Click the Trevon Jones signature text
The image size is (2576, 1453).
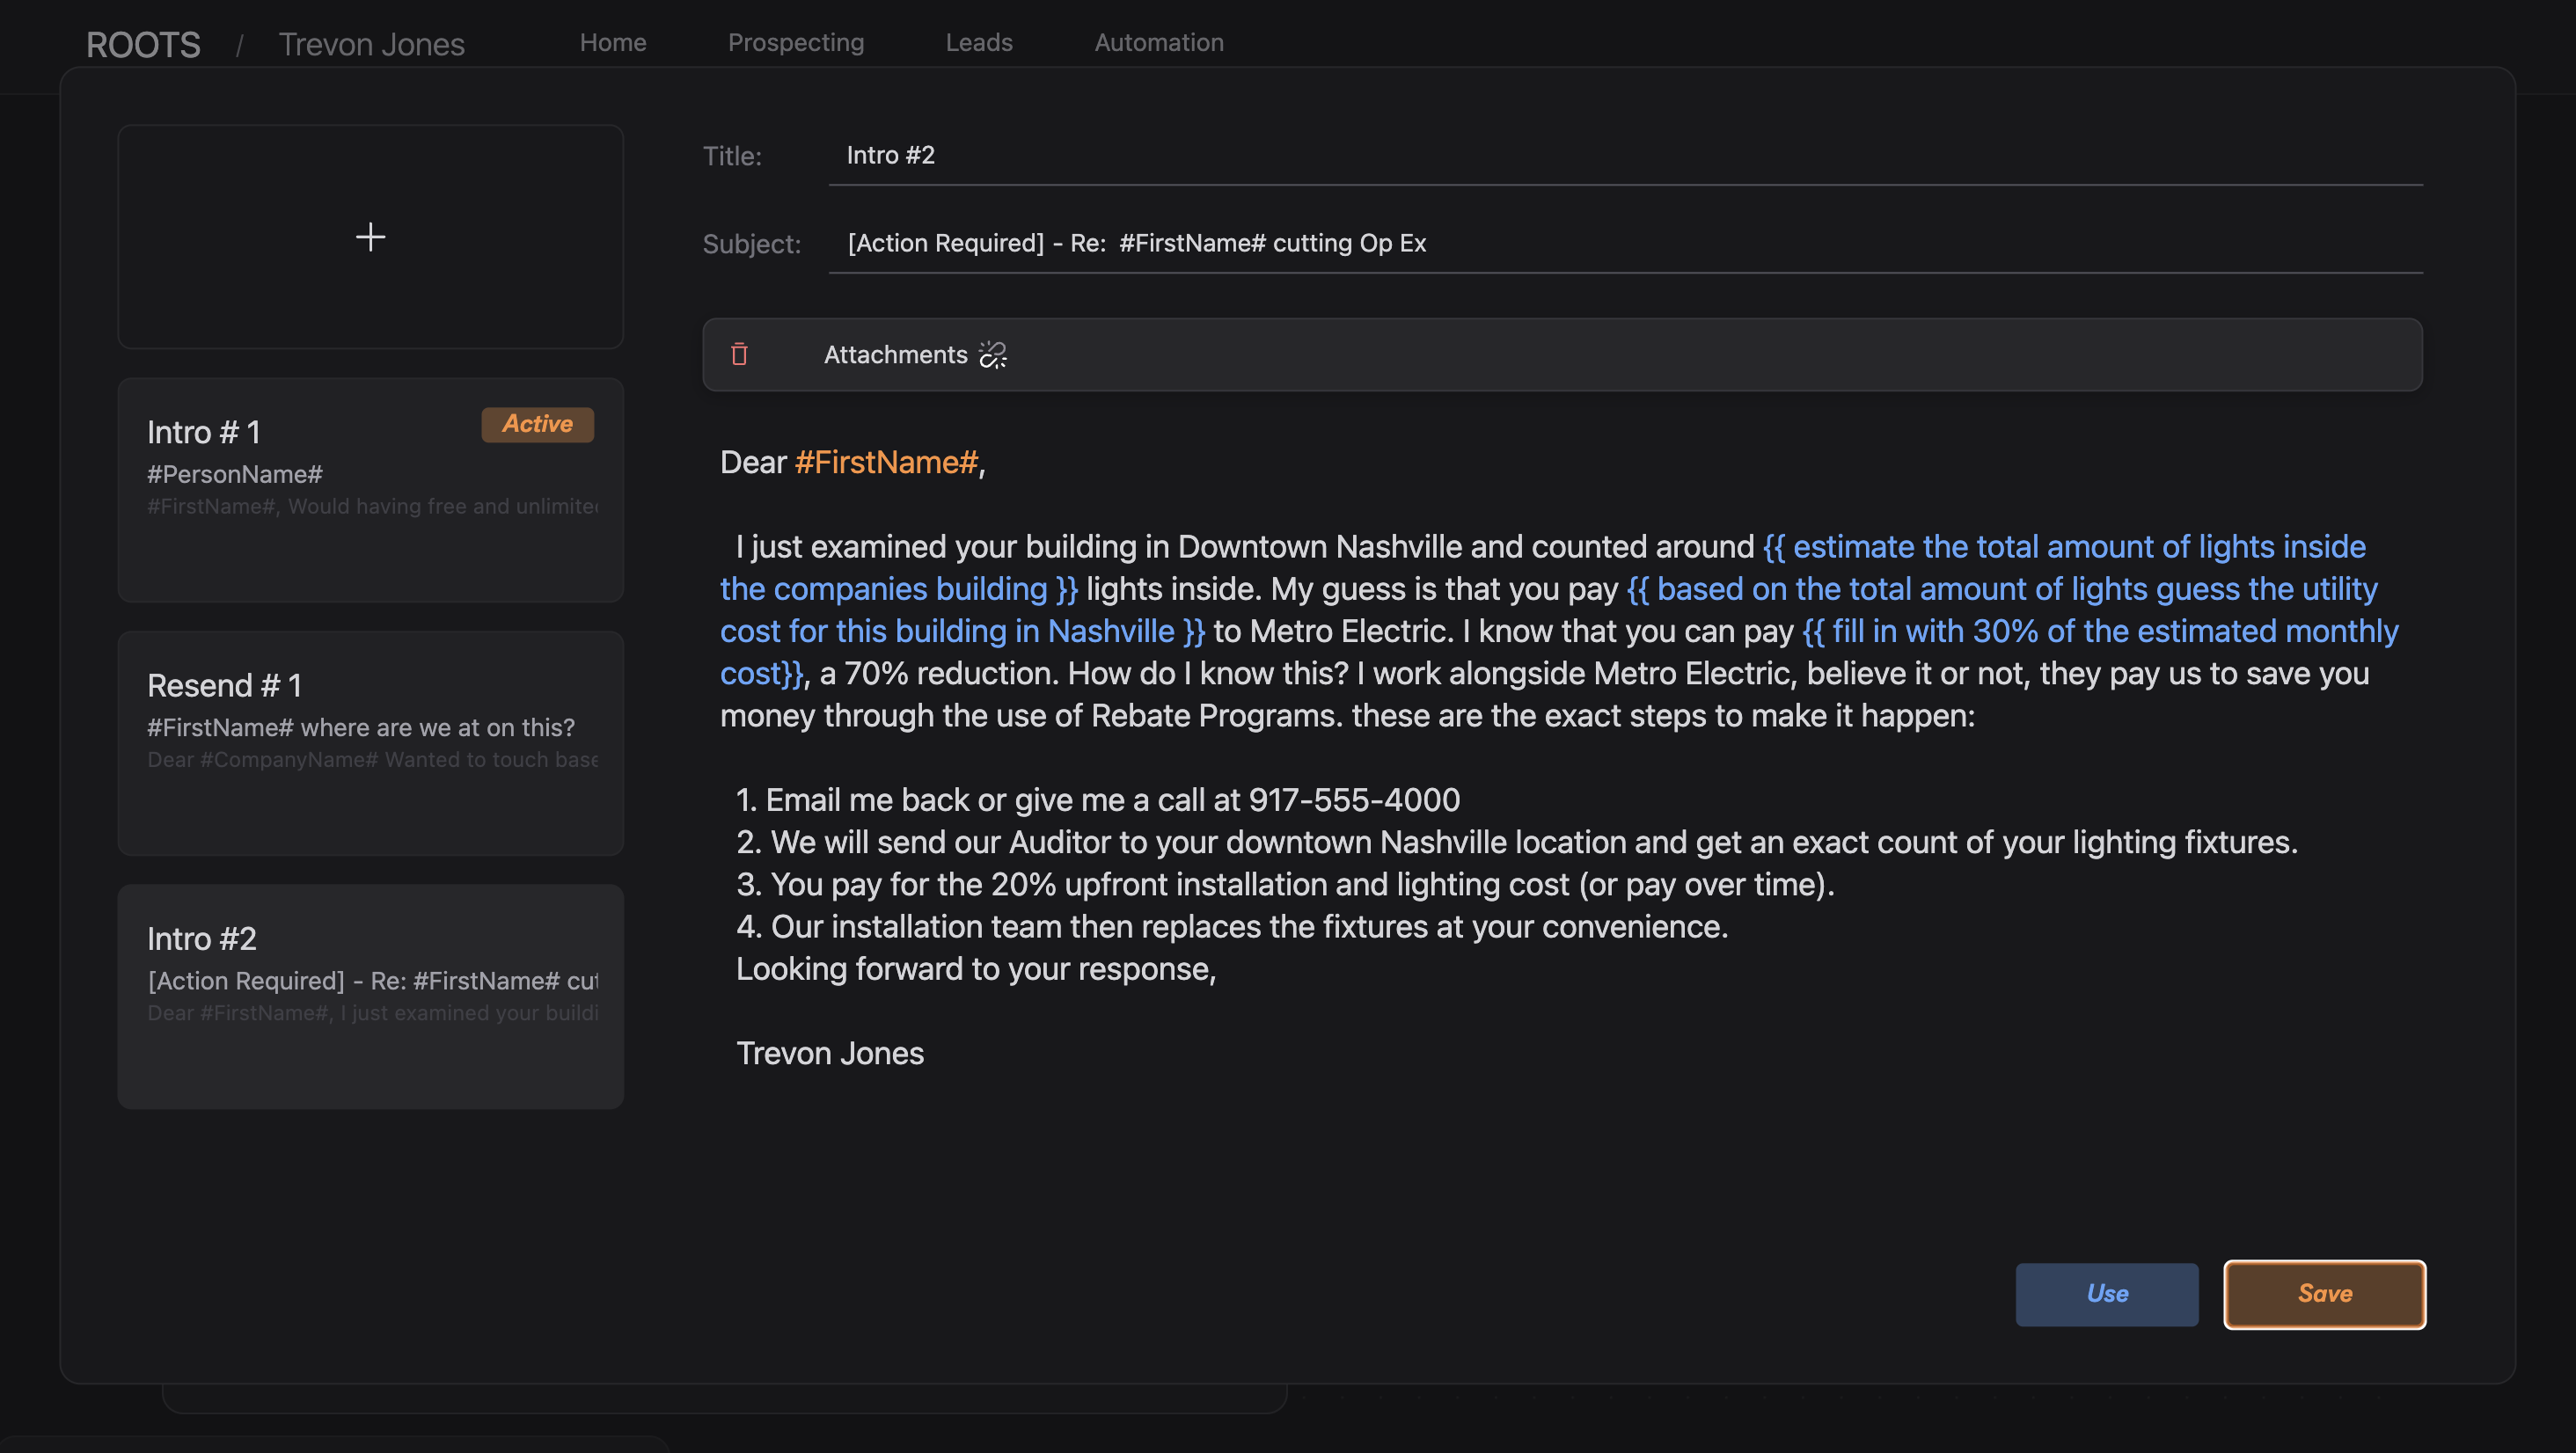[829, 1054]
